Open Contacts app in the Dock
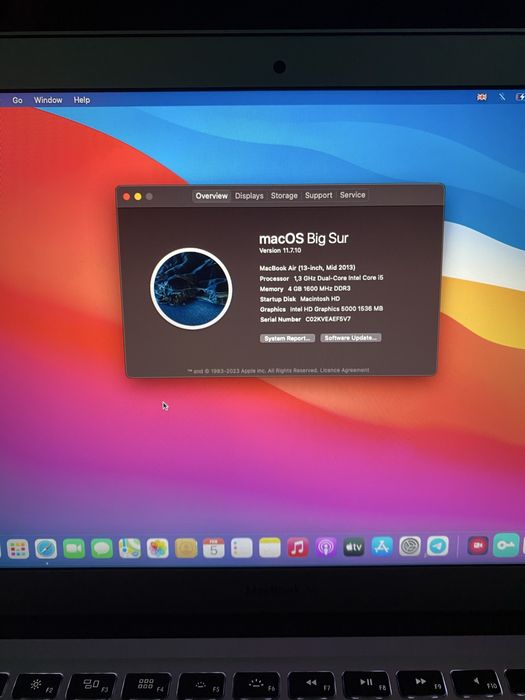525x700 pixels. point(186,548)
